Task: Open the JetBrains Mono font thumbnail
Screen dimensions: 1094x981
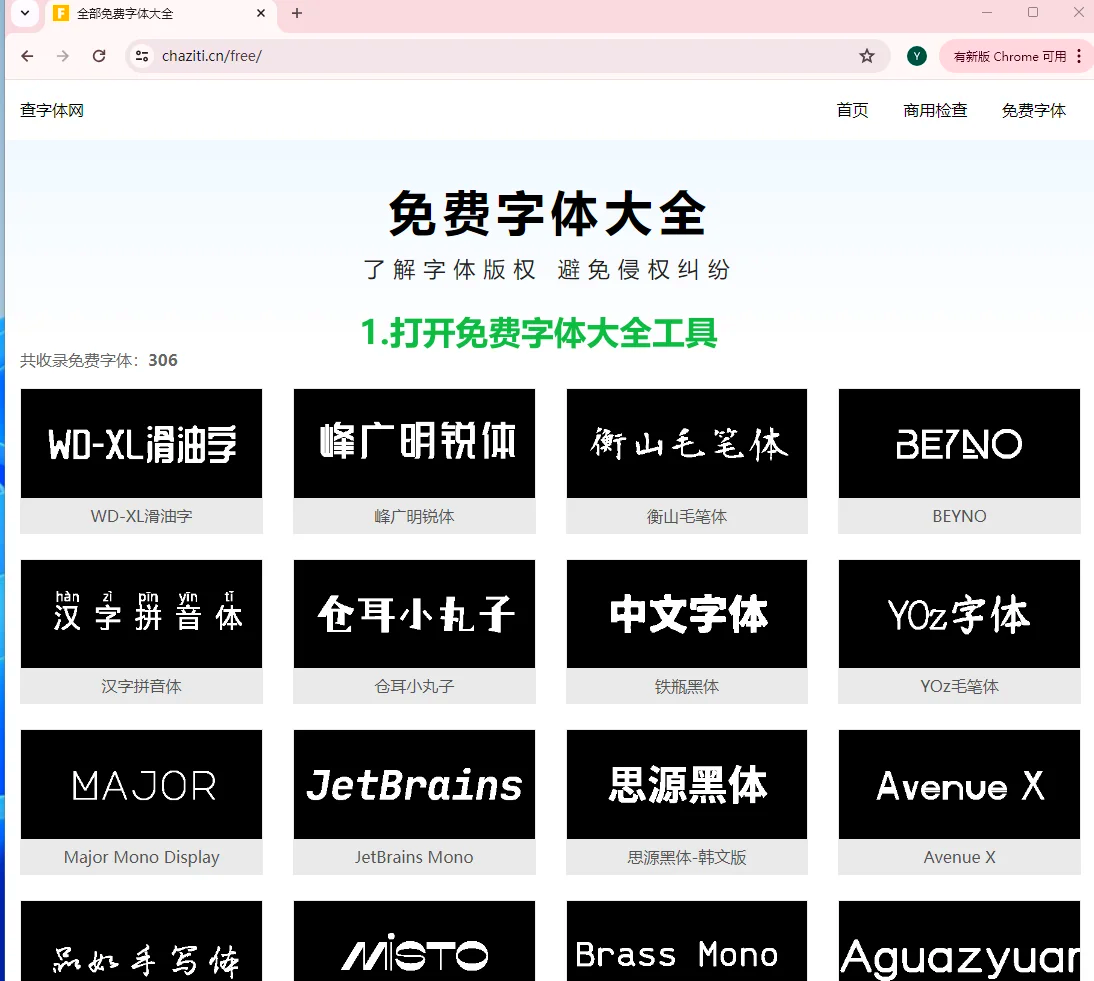Action: [x=413, y=784]
